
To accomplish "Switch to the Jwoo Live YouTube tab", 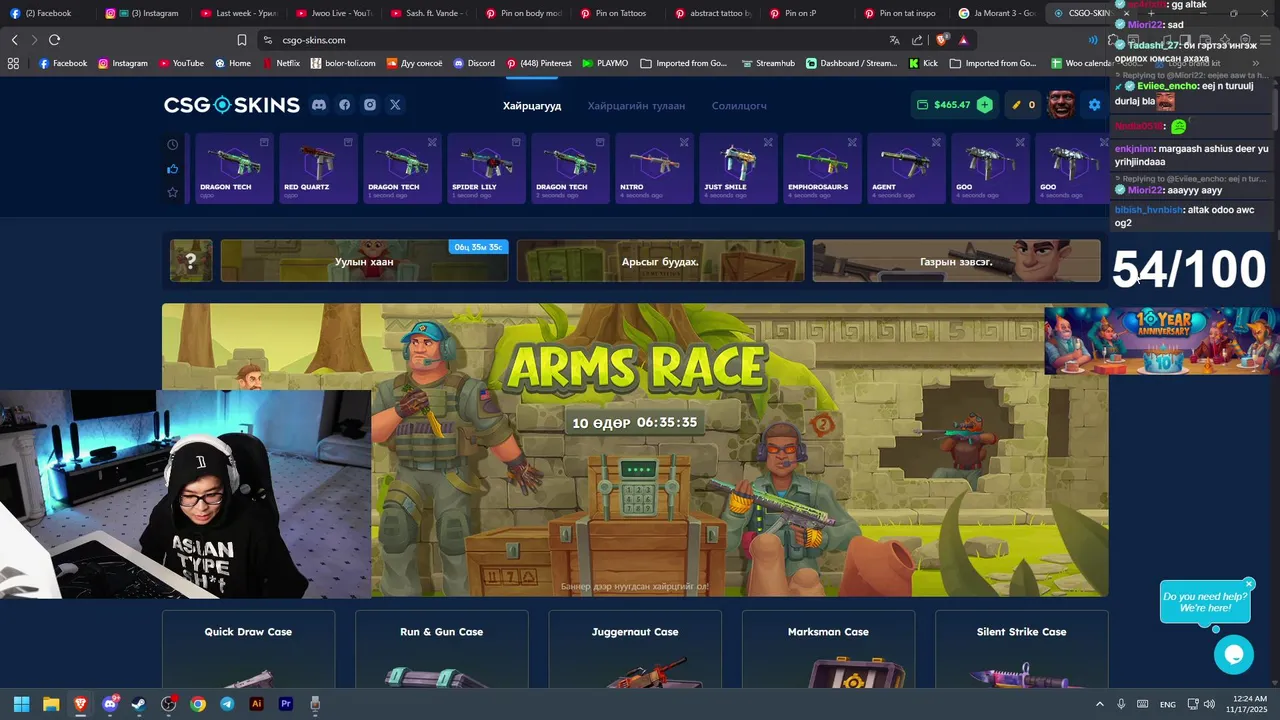I will (x=334, y=13).
